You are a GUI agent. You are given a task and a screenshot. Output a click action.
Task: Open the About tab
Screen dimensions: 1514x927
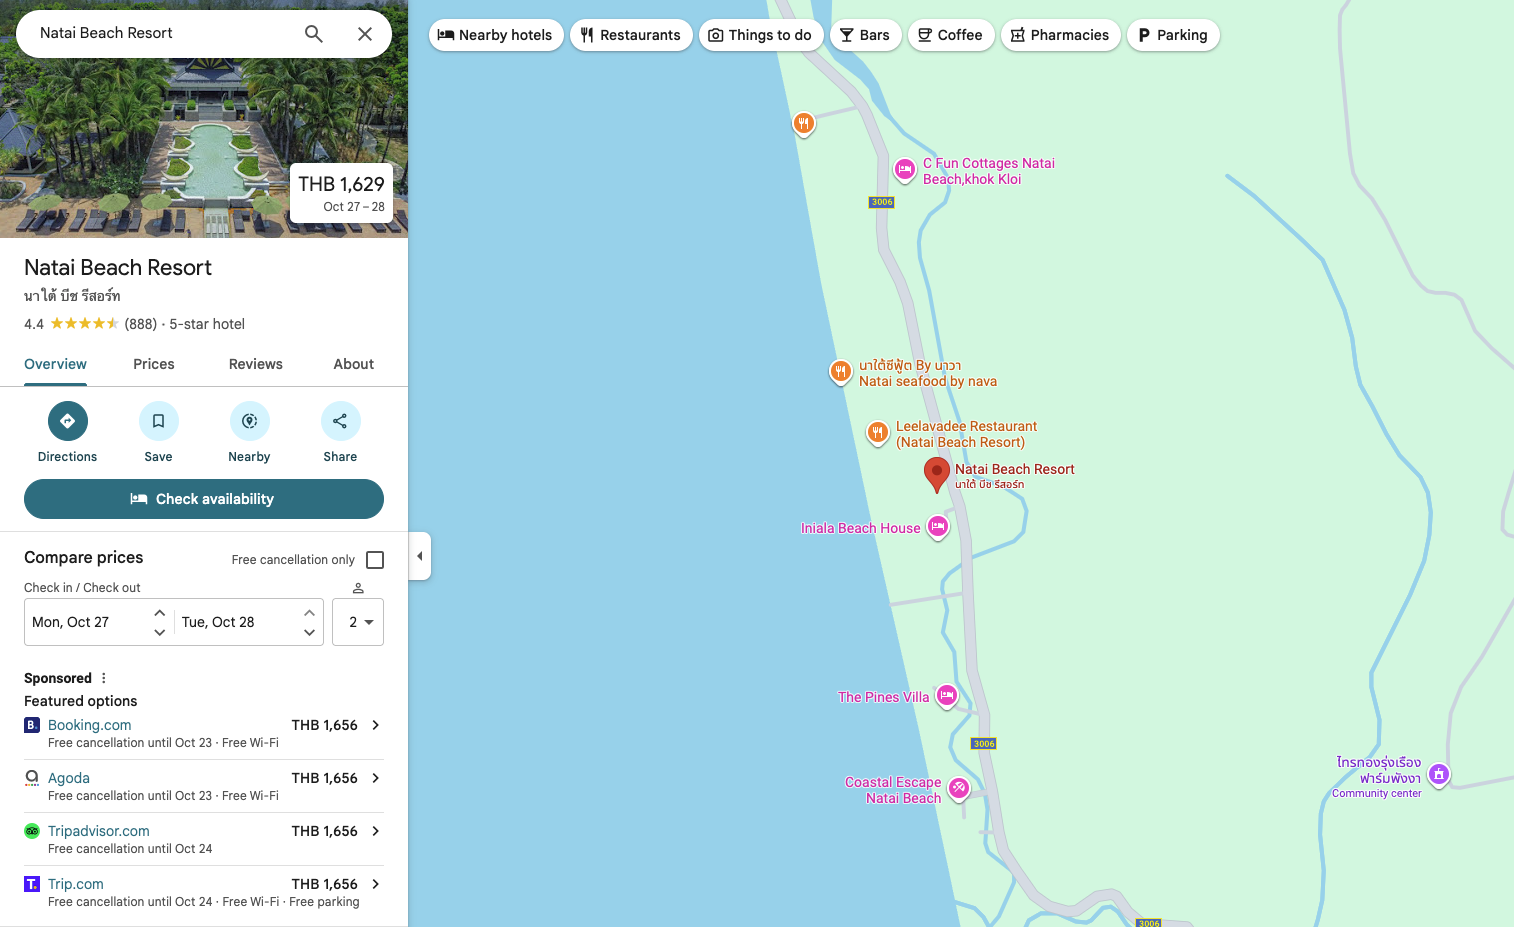pyautogui.click(x=354, y=364)
